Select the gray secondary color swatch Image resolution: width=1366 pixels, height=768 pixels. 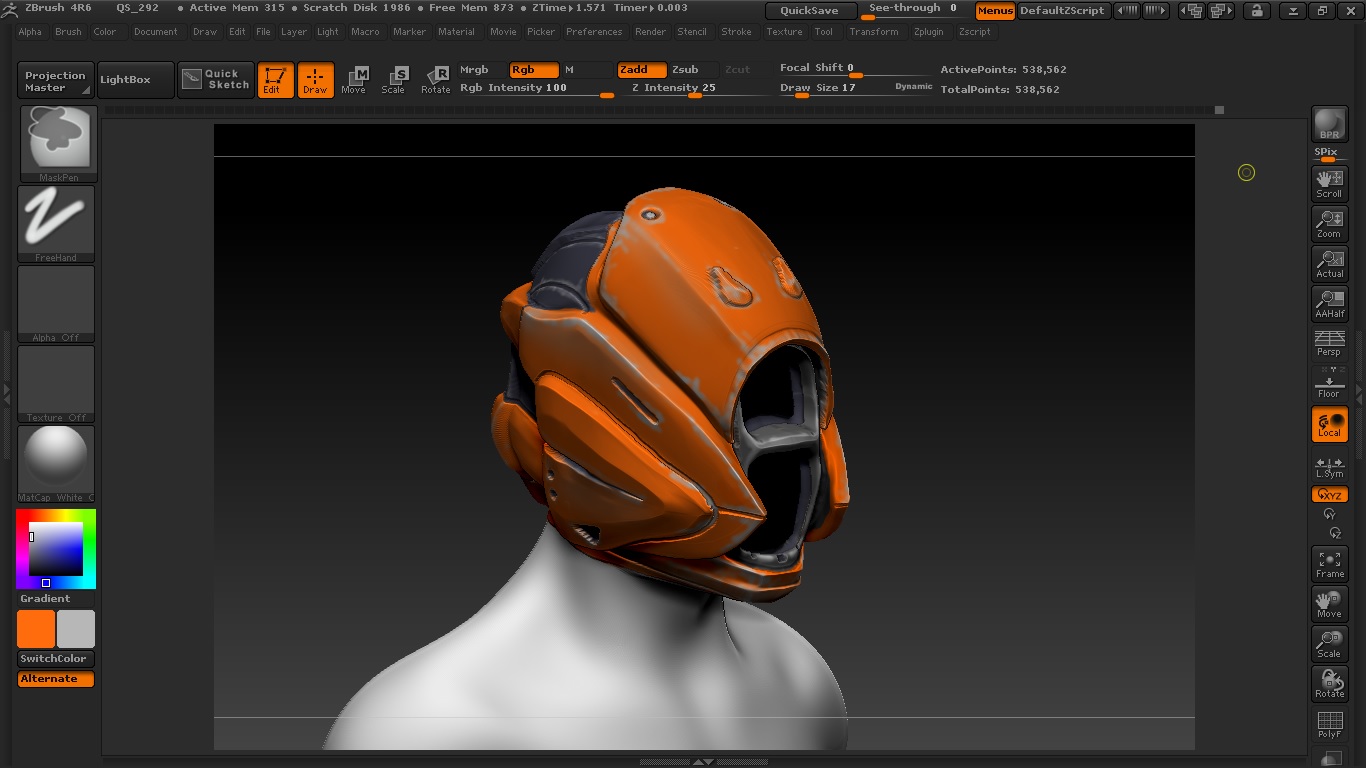point(76,629)
